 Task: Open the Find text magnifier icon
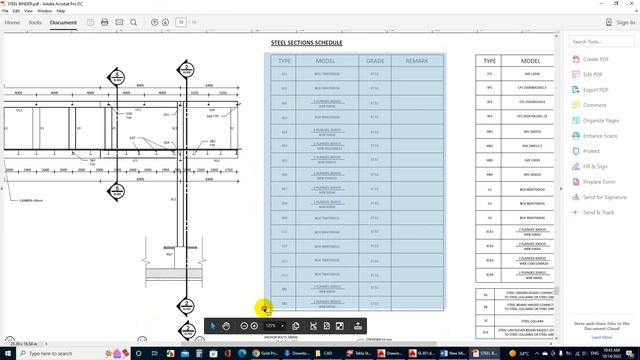(133, 22)
